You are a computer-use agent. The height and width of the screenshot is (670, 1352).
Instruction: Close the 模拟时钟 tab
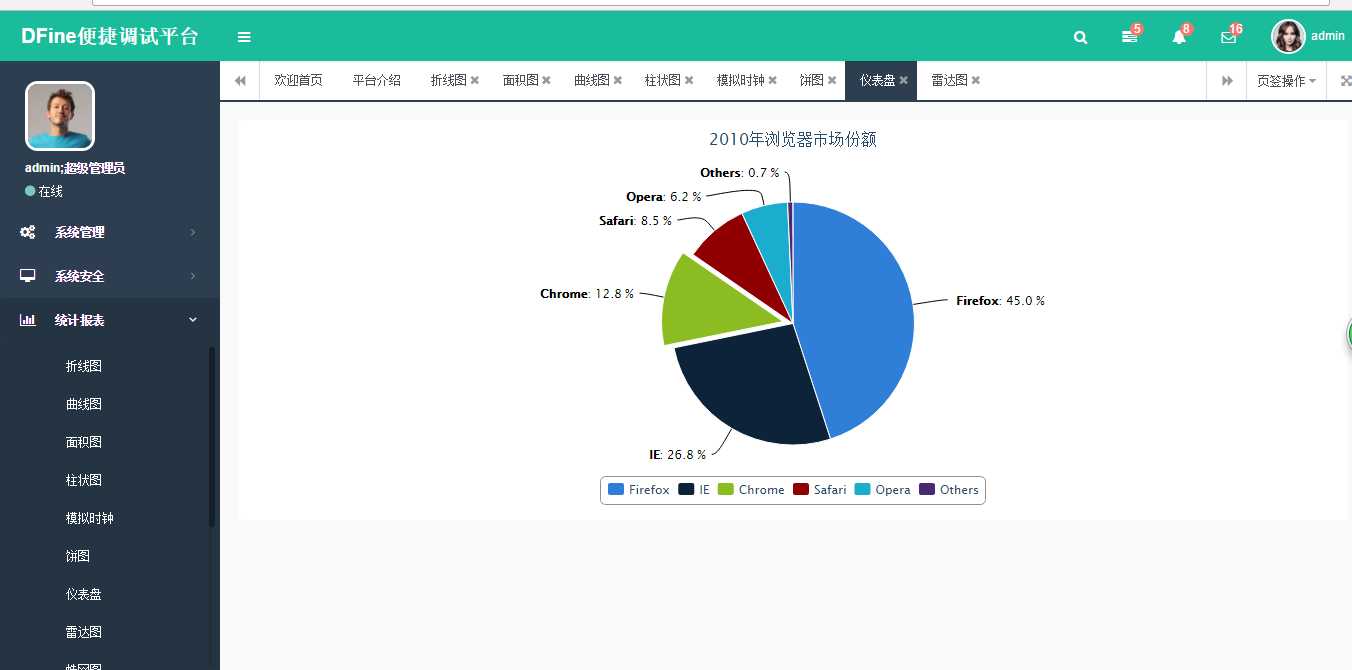tap(773, 81)
